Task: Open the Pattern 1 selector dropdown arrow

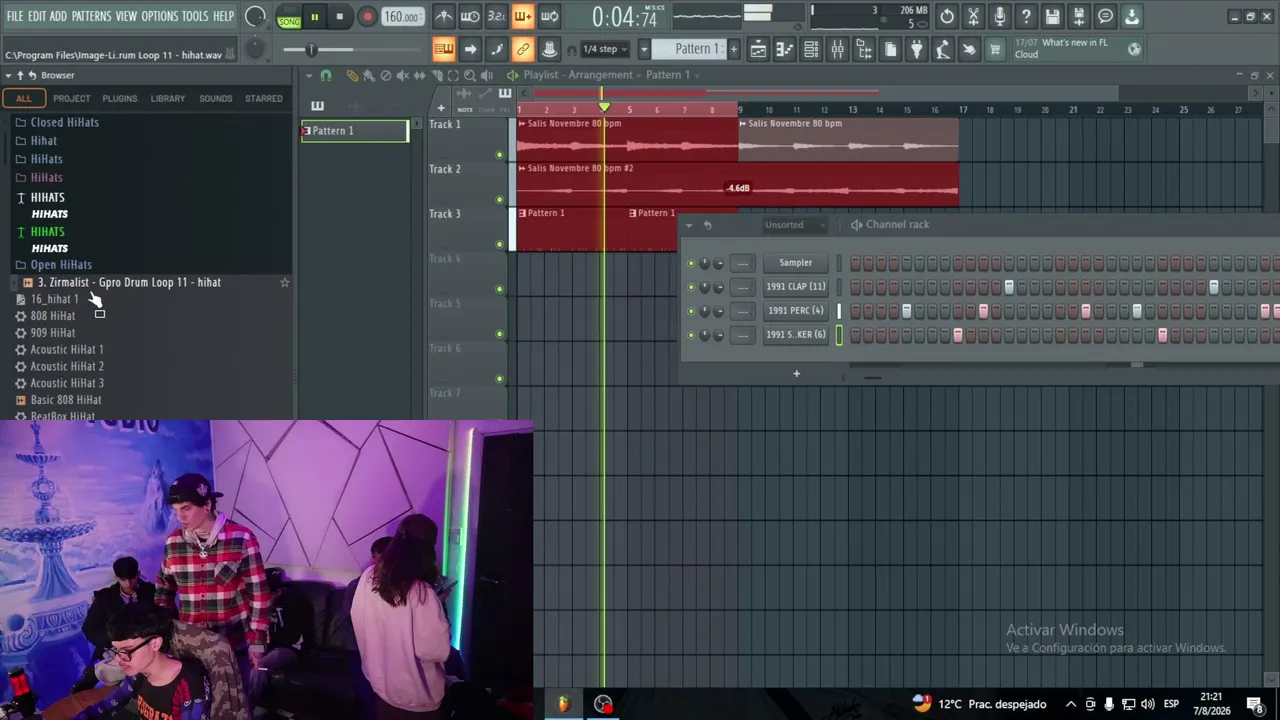Action: pyautogui.click(x=644, y=49)
